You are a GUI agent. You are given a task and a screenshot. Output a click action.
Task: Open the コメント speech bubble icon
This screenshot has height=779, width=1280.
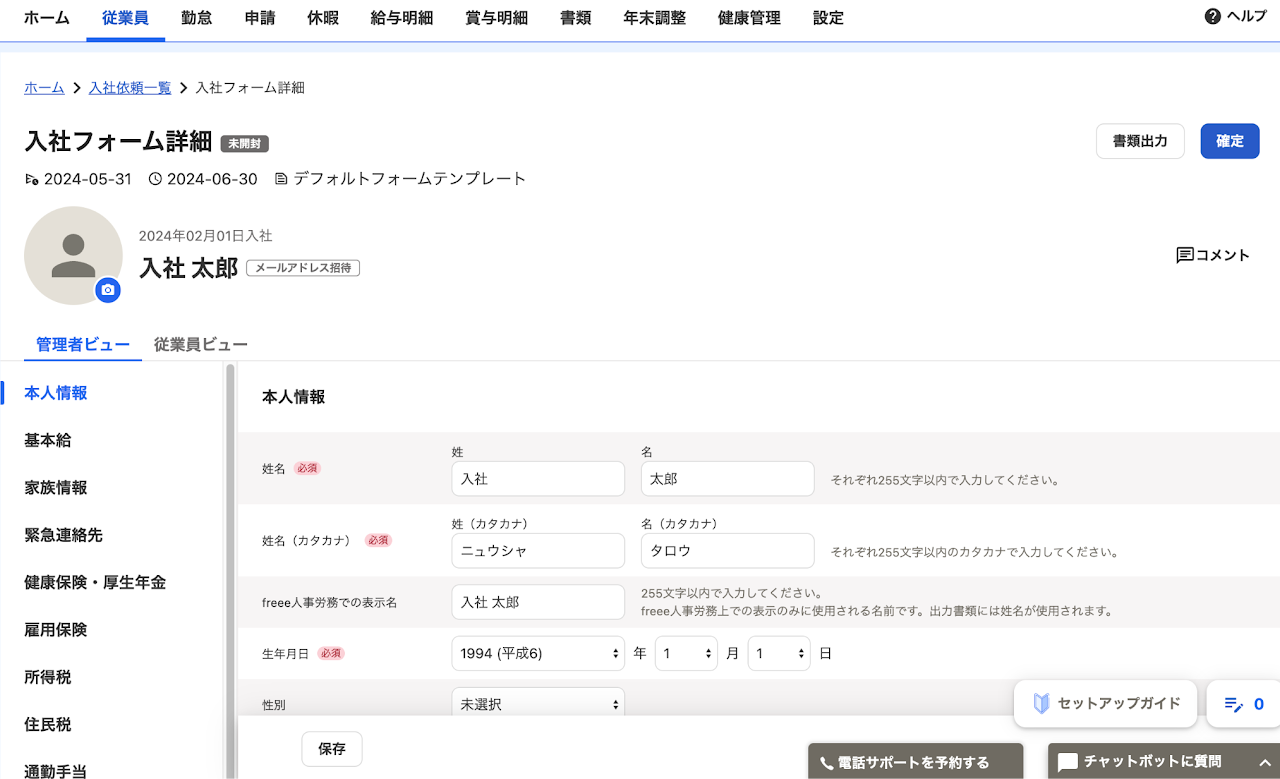coord(1184,255)
